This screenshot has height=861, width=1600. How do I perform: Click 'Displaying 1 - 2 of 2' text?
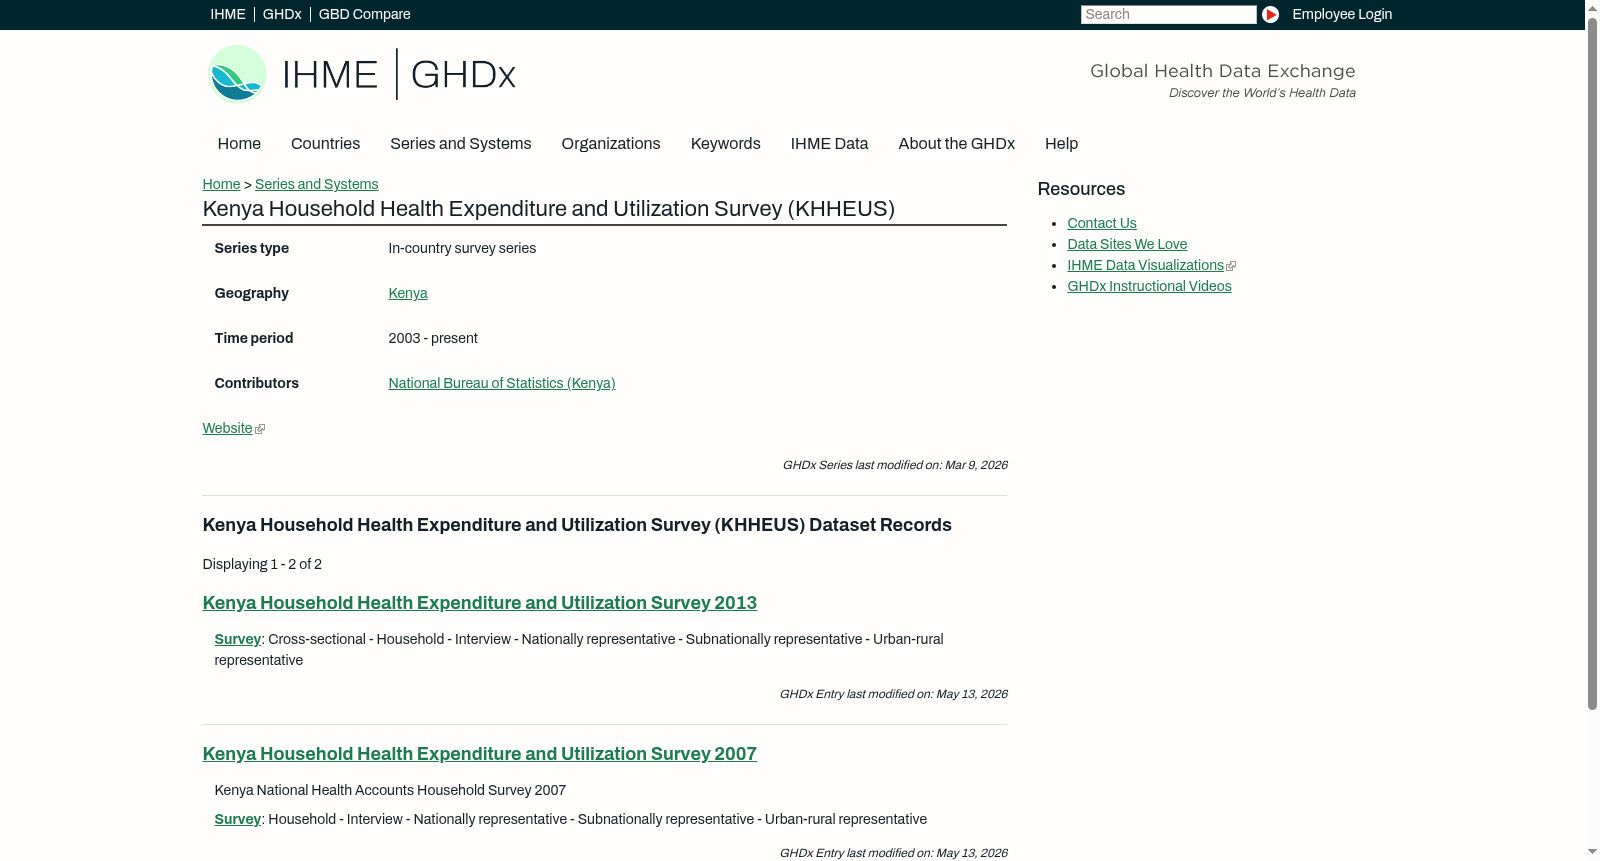(x=262, y=564)
